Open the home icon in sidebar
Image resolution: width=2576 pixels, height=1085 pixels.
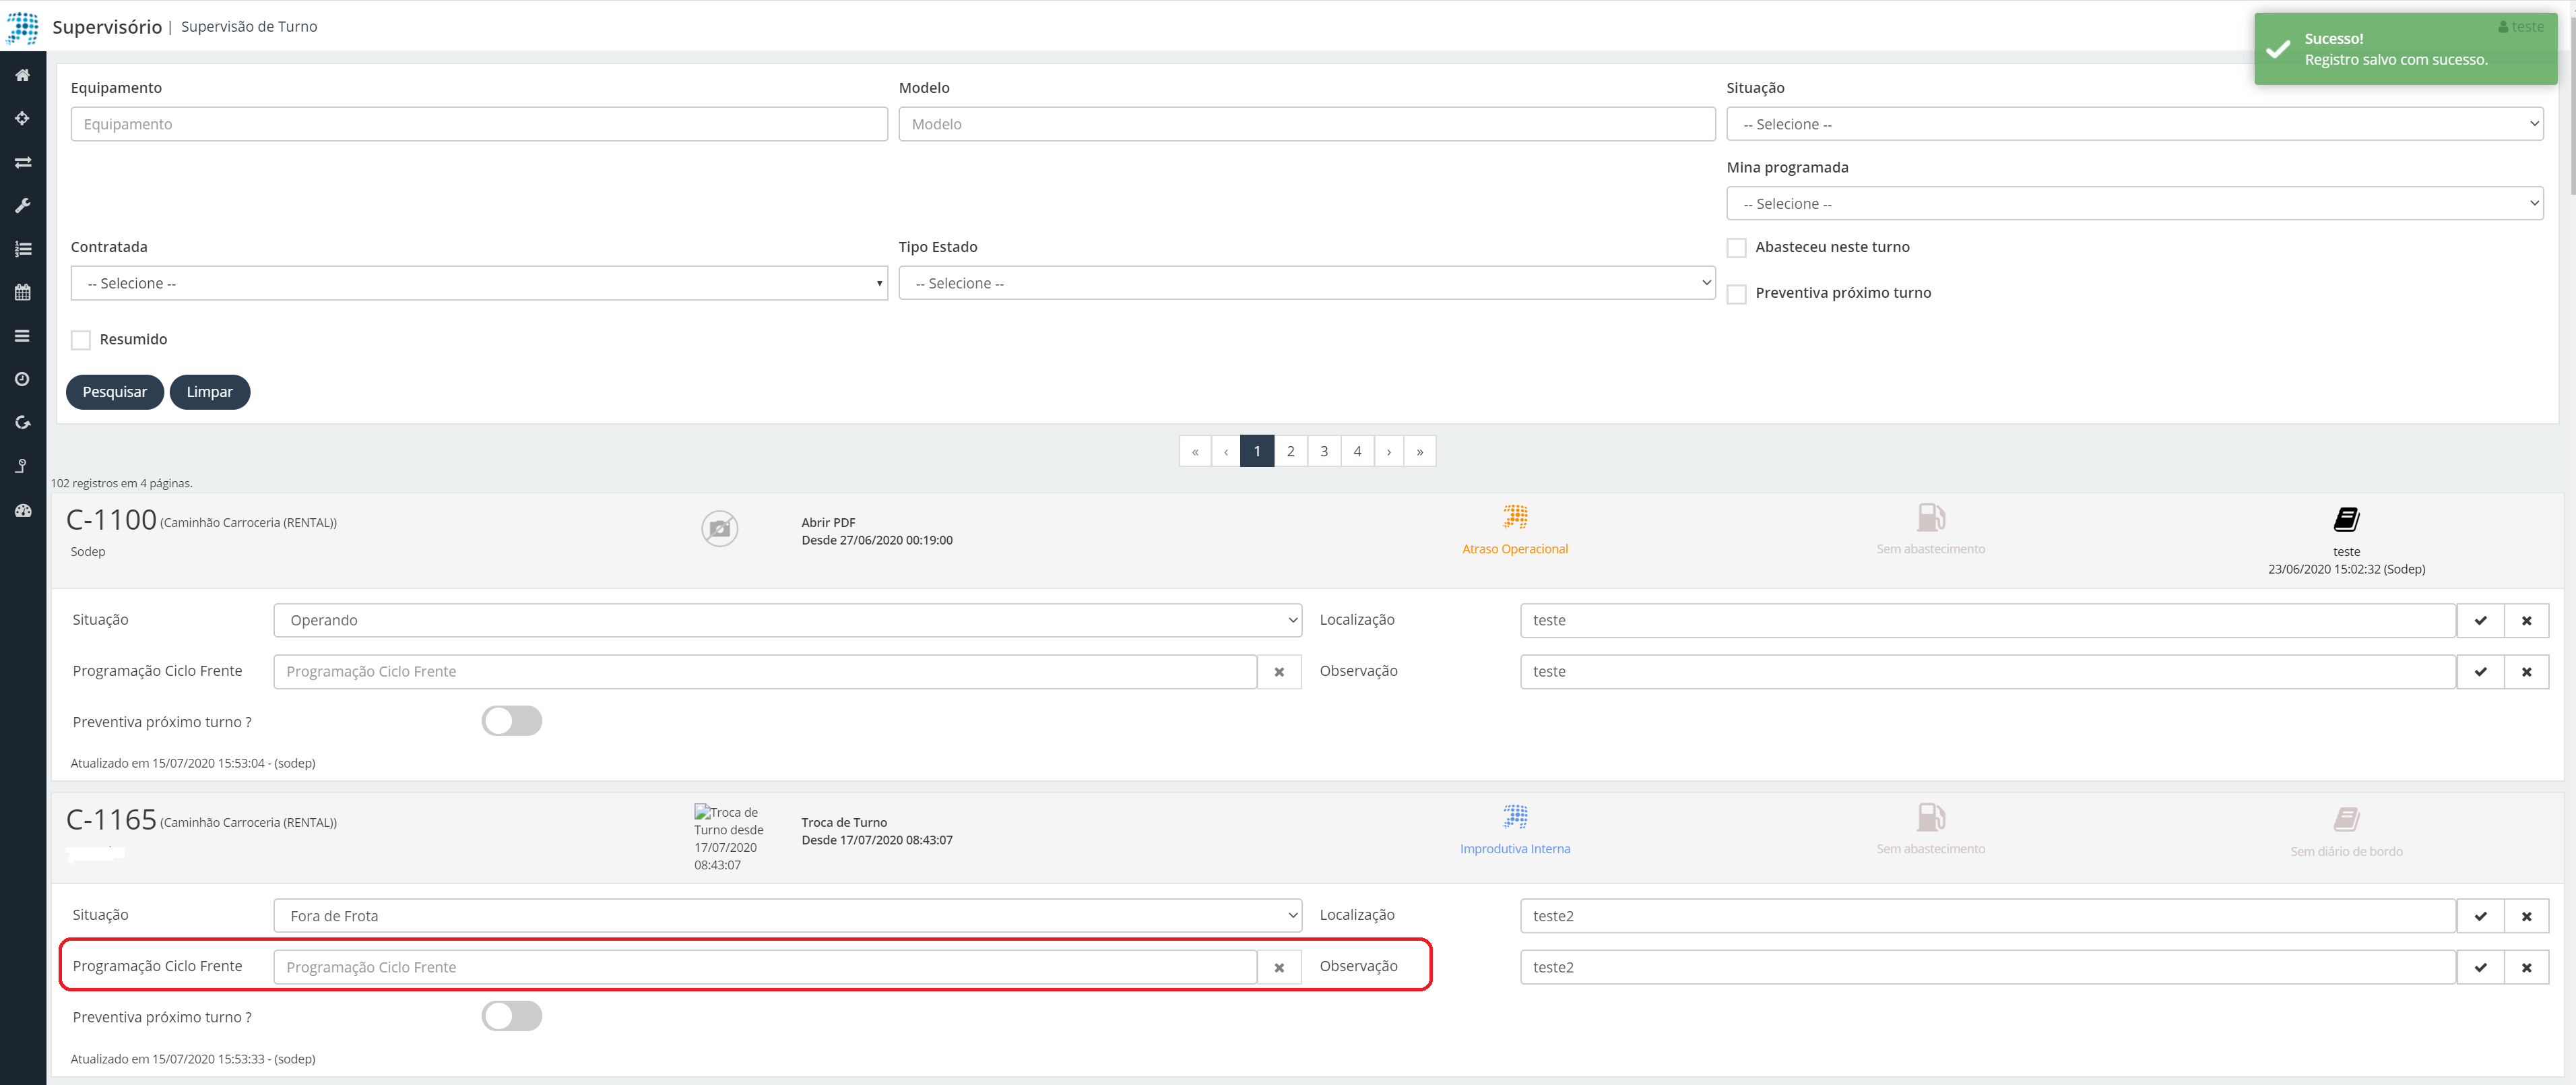(22, 75)
